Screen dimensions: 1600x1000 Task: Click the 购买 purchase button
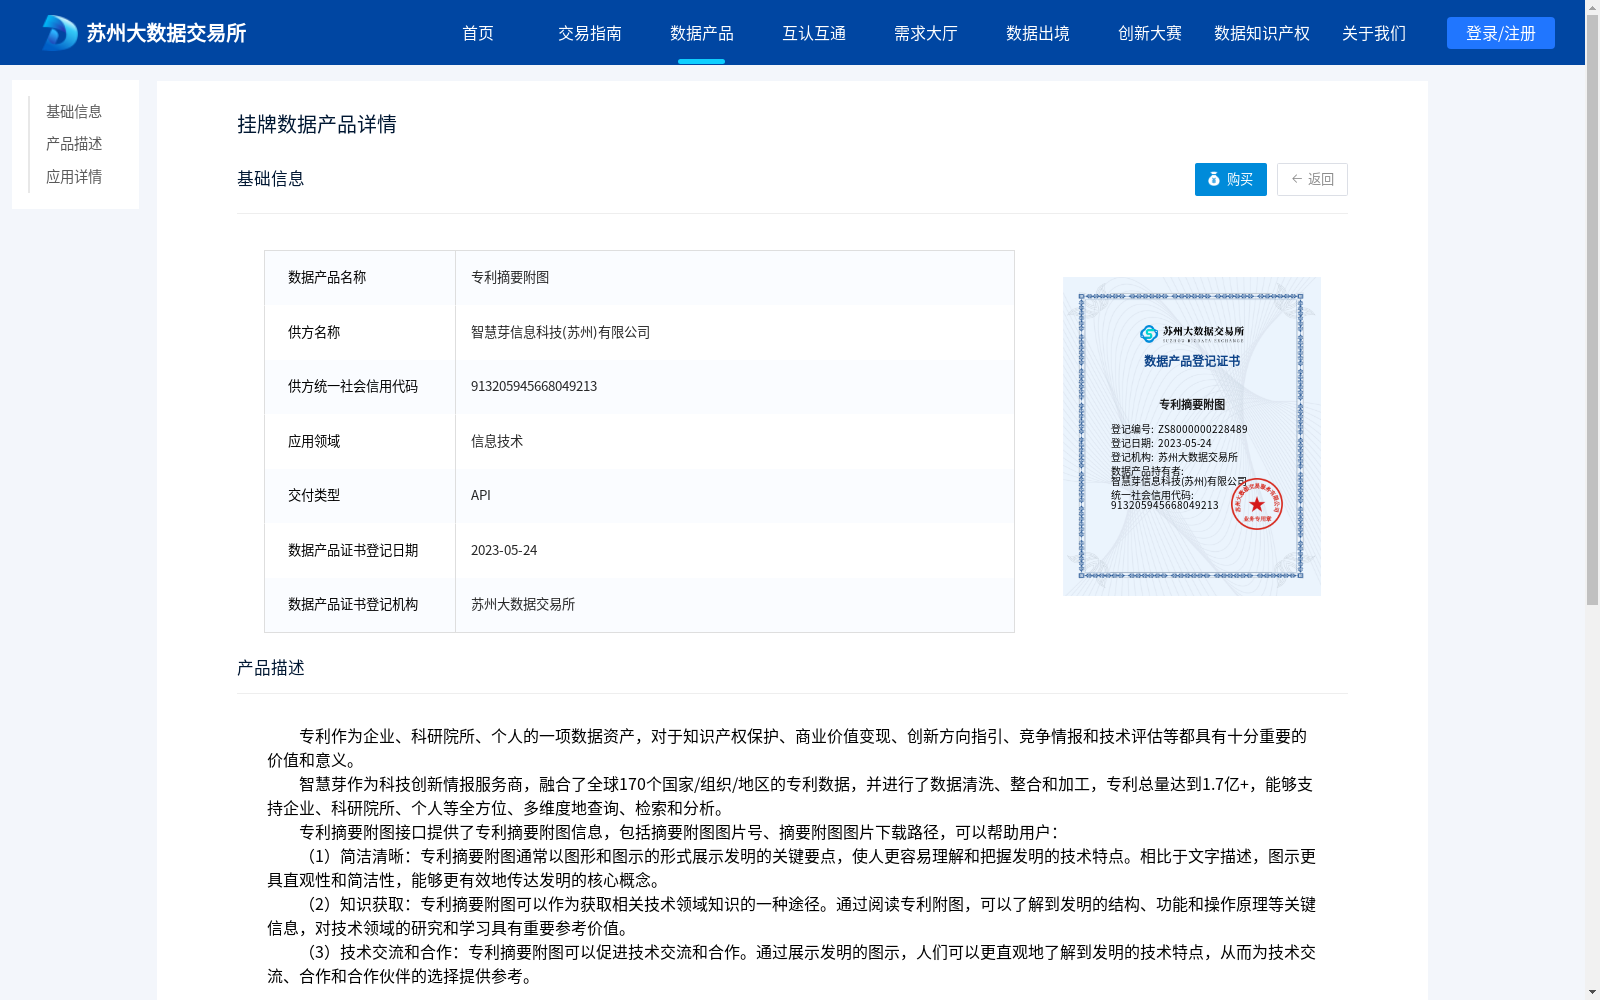1231,179
